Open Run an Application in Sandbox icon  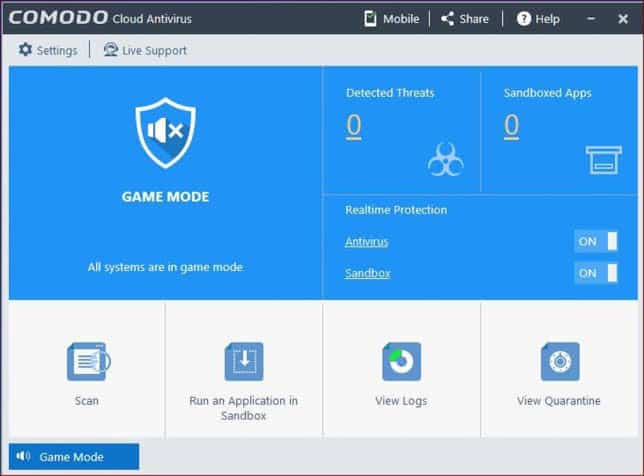244,361
